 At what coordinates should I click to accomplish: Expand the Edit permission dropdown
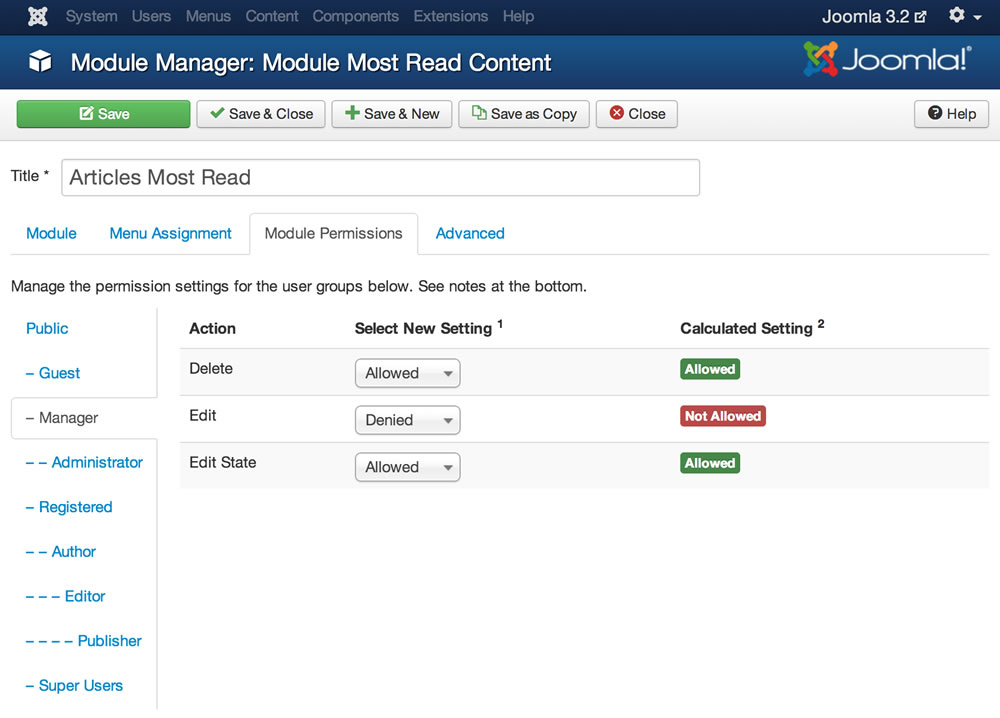(407, 421)
